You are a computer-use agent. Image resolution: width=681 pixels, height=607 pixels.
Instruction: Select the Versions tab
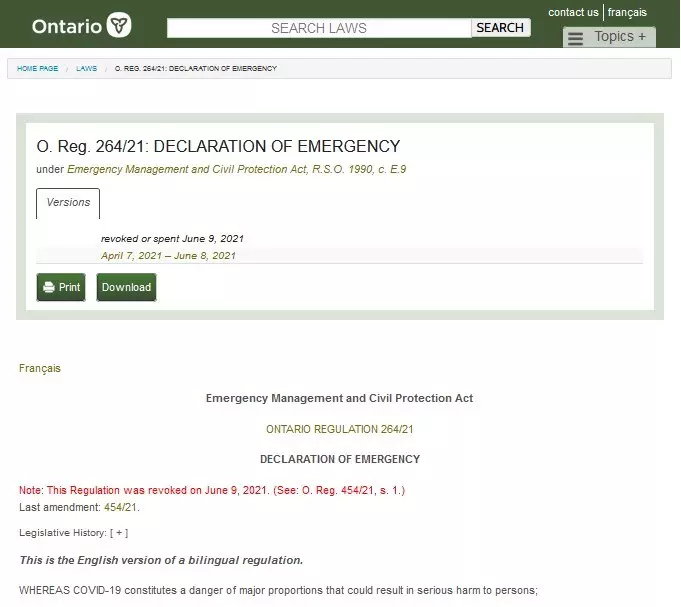click(68, 203)
